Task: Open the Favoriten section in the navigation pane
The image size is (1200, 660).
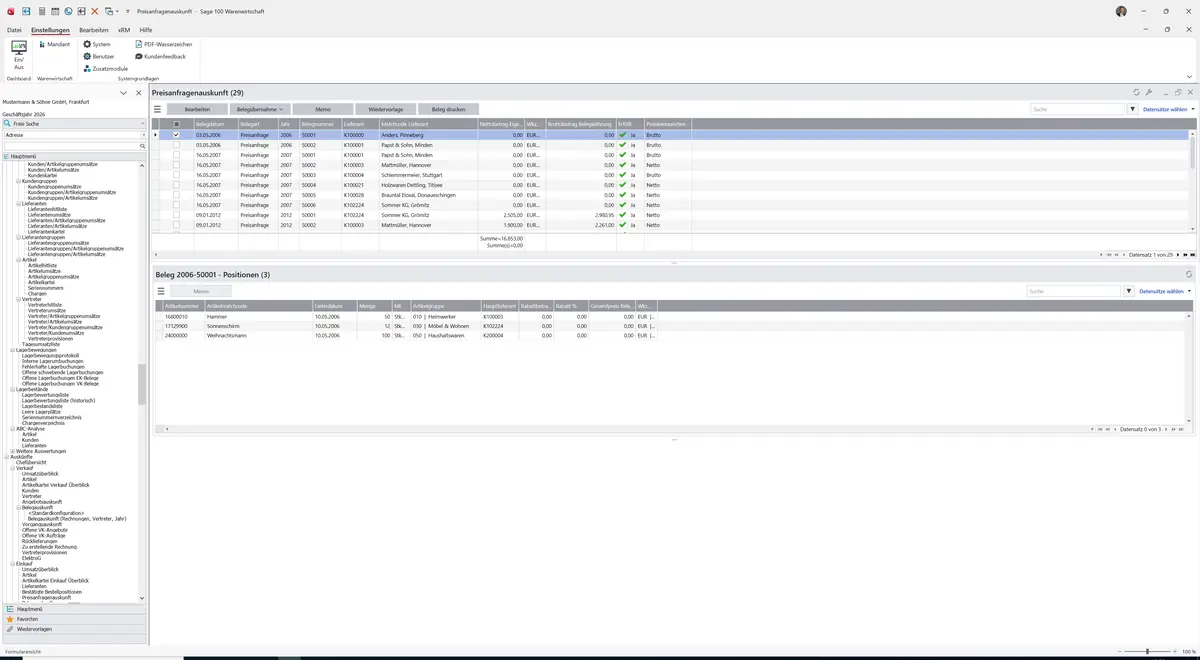Action: pyautogui.click(x=75, y=619)
